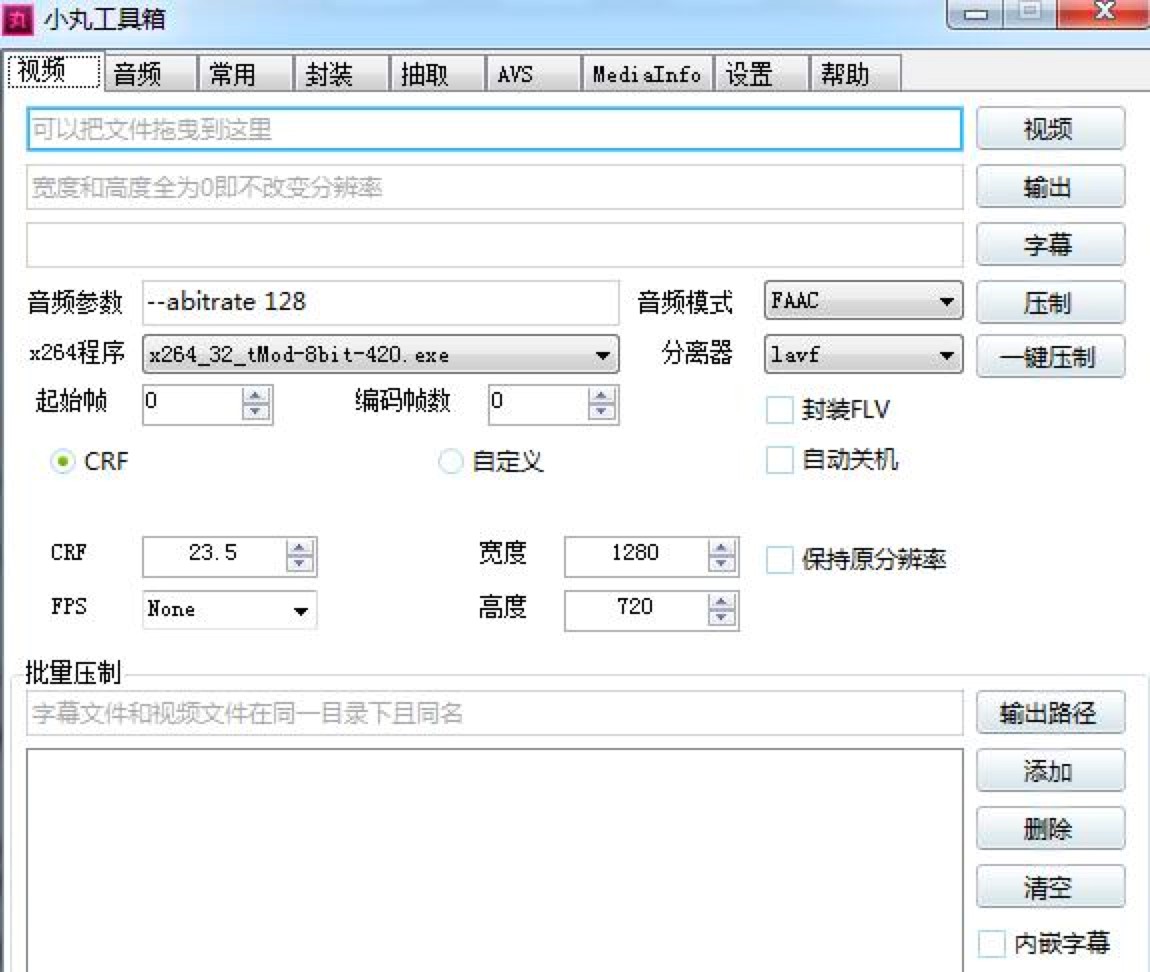Enable the 自动关机 checkbox
The height and width of the screenshot is (972, 1150).
pos(778,460)
